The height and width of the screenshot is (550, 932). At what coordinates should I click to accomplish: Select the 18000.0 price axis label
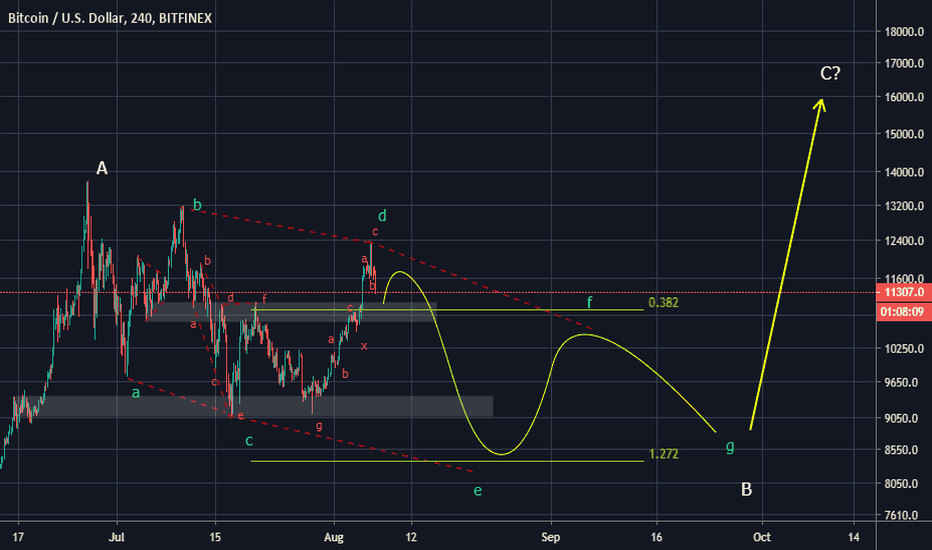click(x=904, y=32)
